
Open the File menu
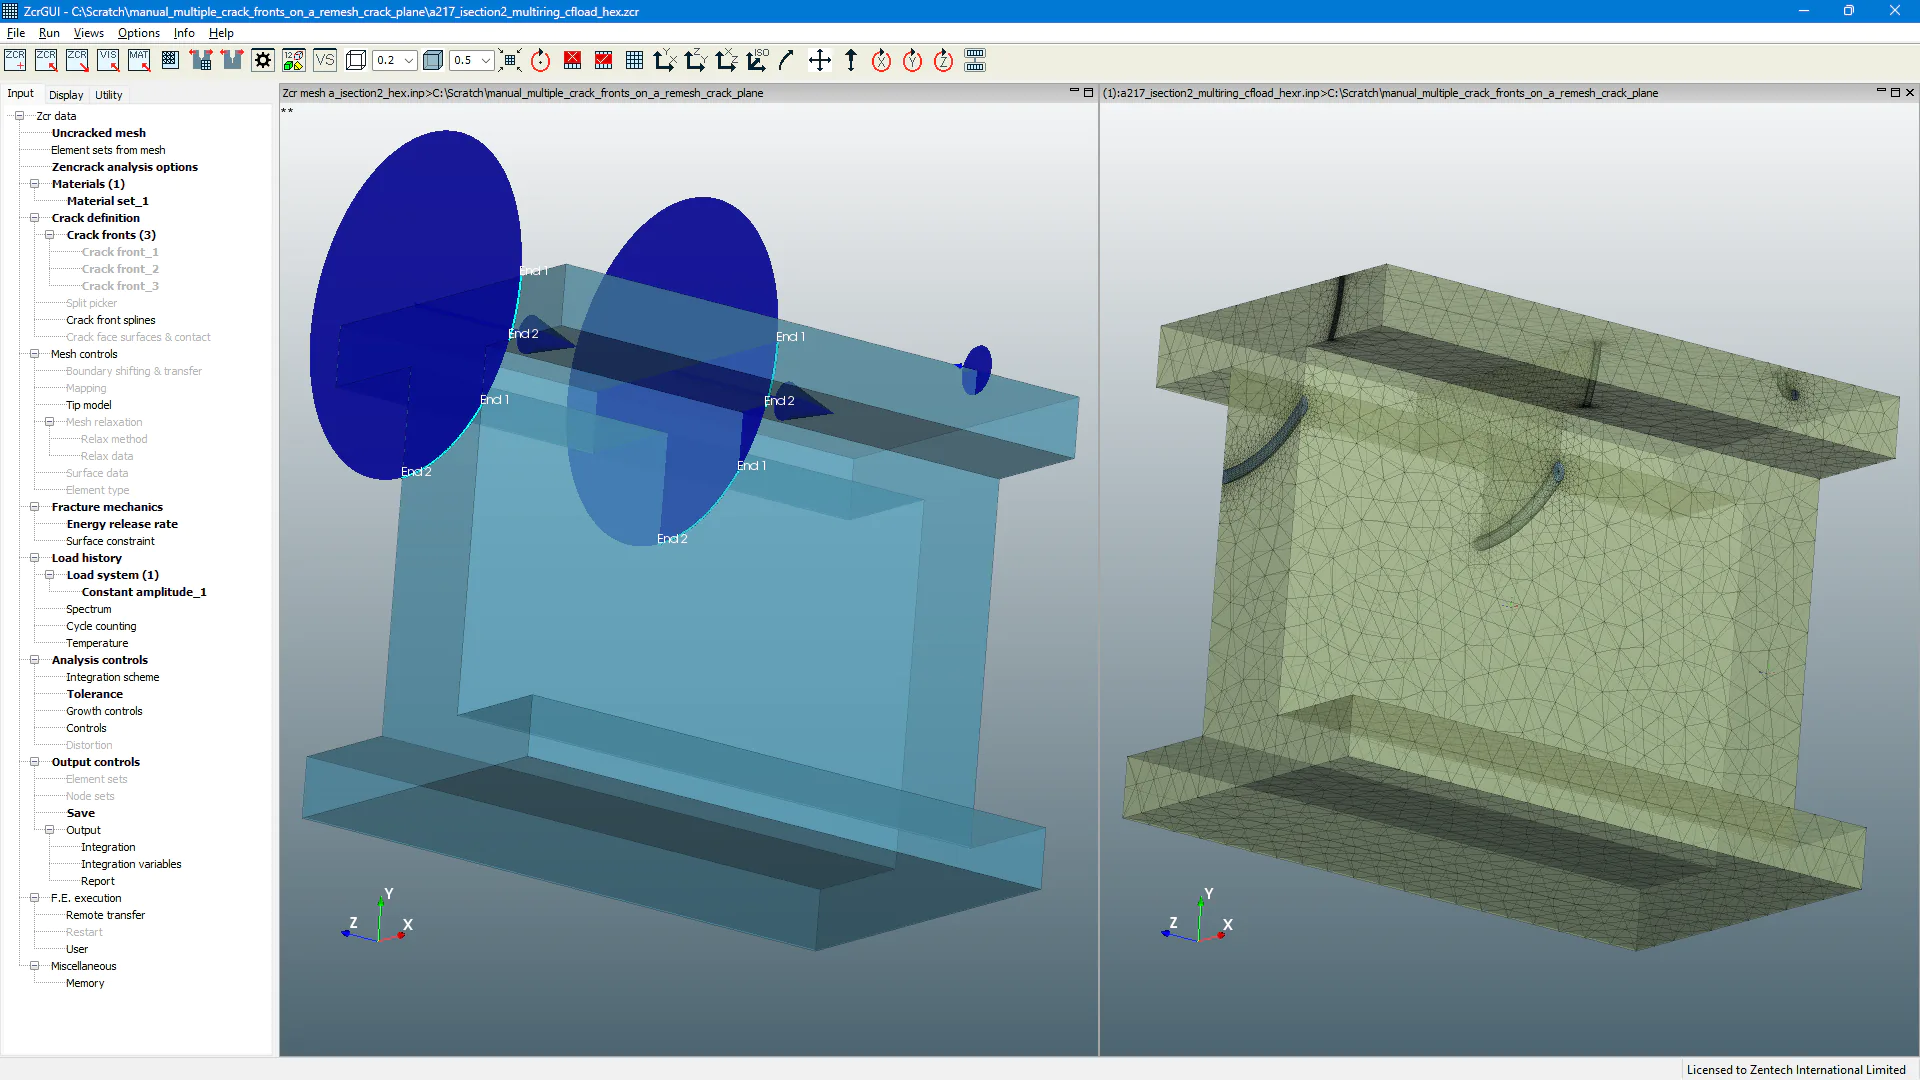(x=16, y=33)
